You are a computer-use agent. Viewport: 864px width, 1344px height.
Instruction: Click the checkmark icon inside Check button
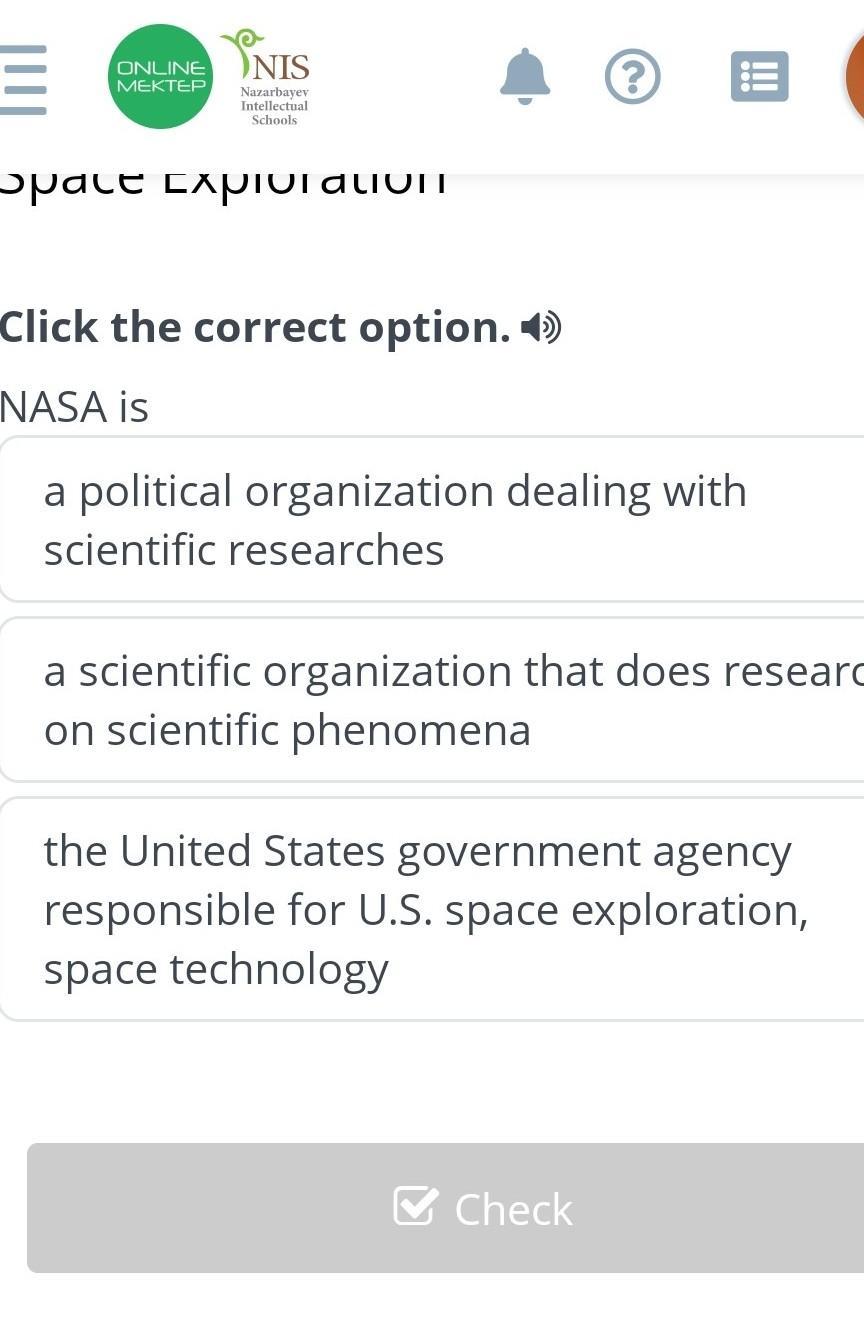(x=415, y=1206)
